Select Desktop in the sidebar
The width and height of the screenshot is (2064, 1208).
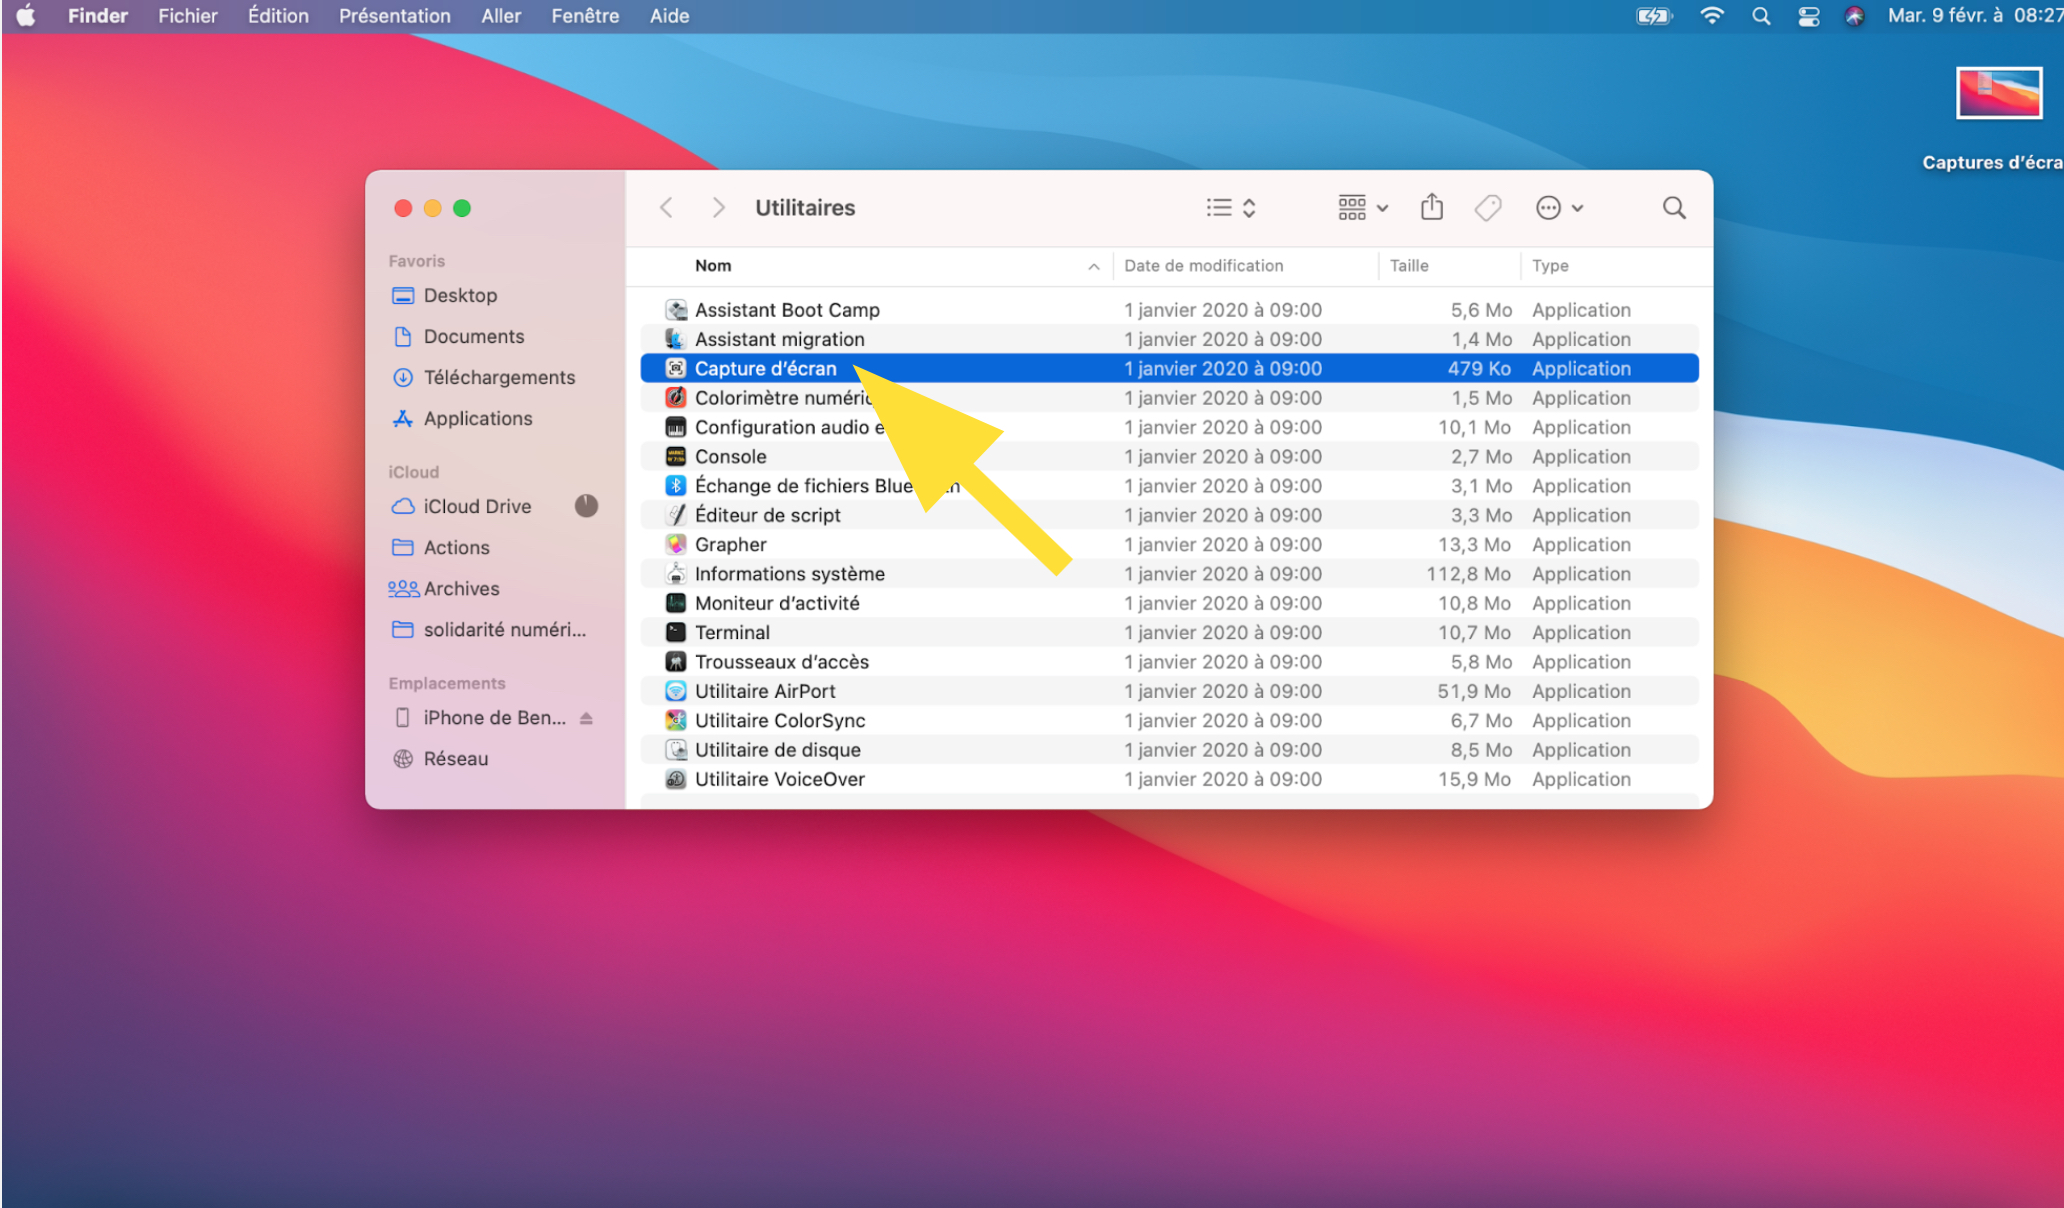tap(444, 295)
